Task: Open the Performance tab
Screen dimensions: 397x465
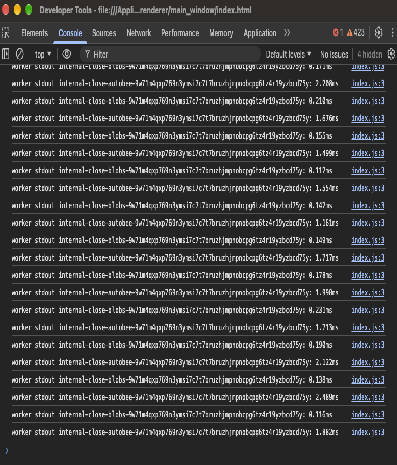Action: coord(180,33)
